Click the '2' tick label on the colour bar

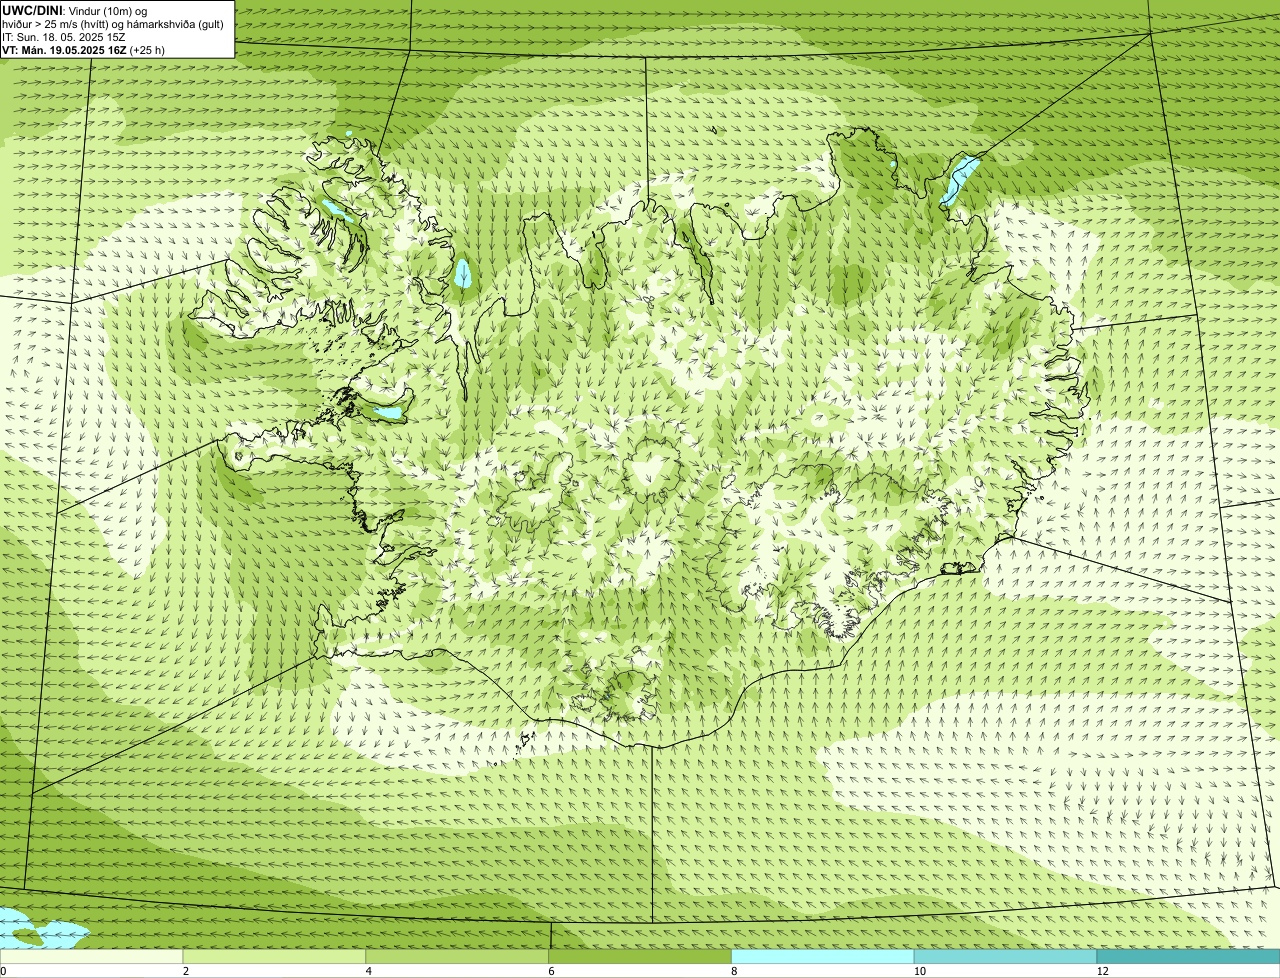pyautogui.click(x=186, y=971)
